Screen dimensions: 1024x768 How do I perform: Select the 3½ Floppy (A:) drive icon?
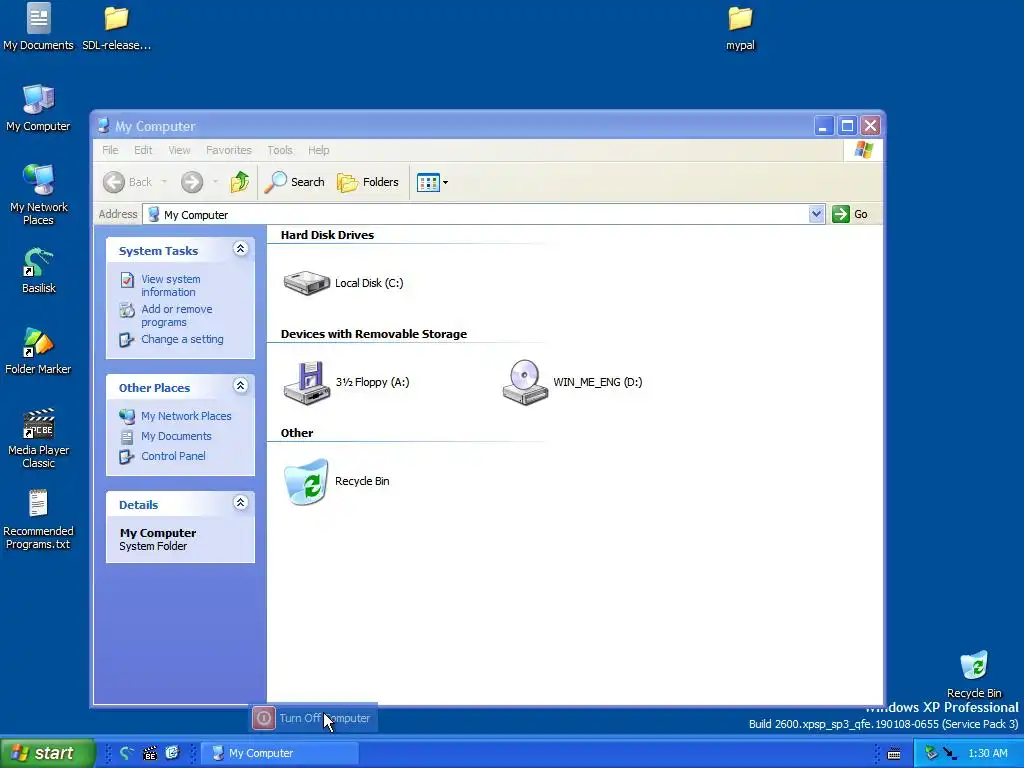click(x=306, y=383)
